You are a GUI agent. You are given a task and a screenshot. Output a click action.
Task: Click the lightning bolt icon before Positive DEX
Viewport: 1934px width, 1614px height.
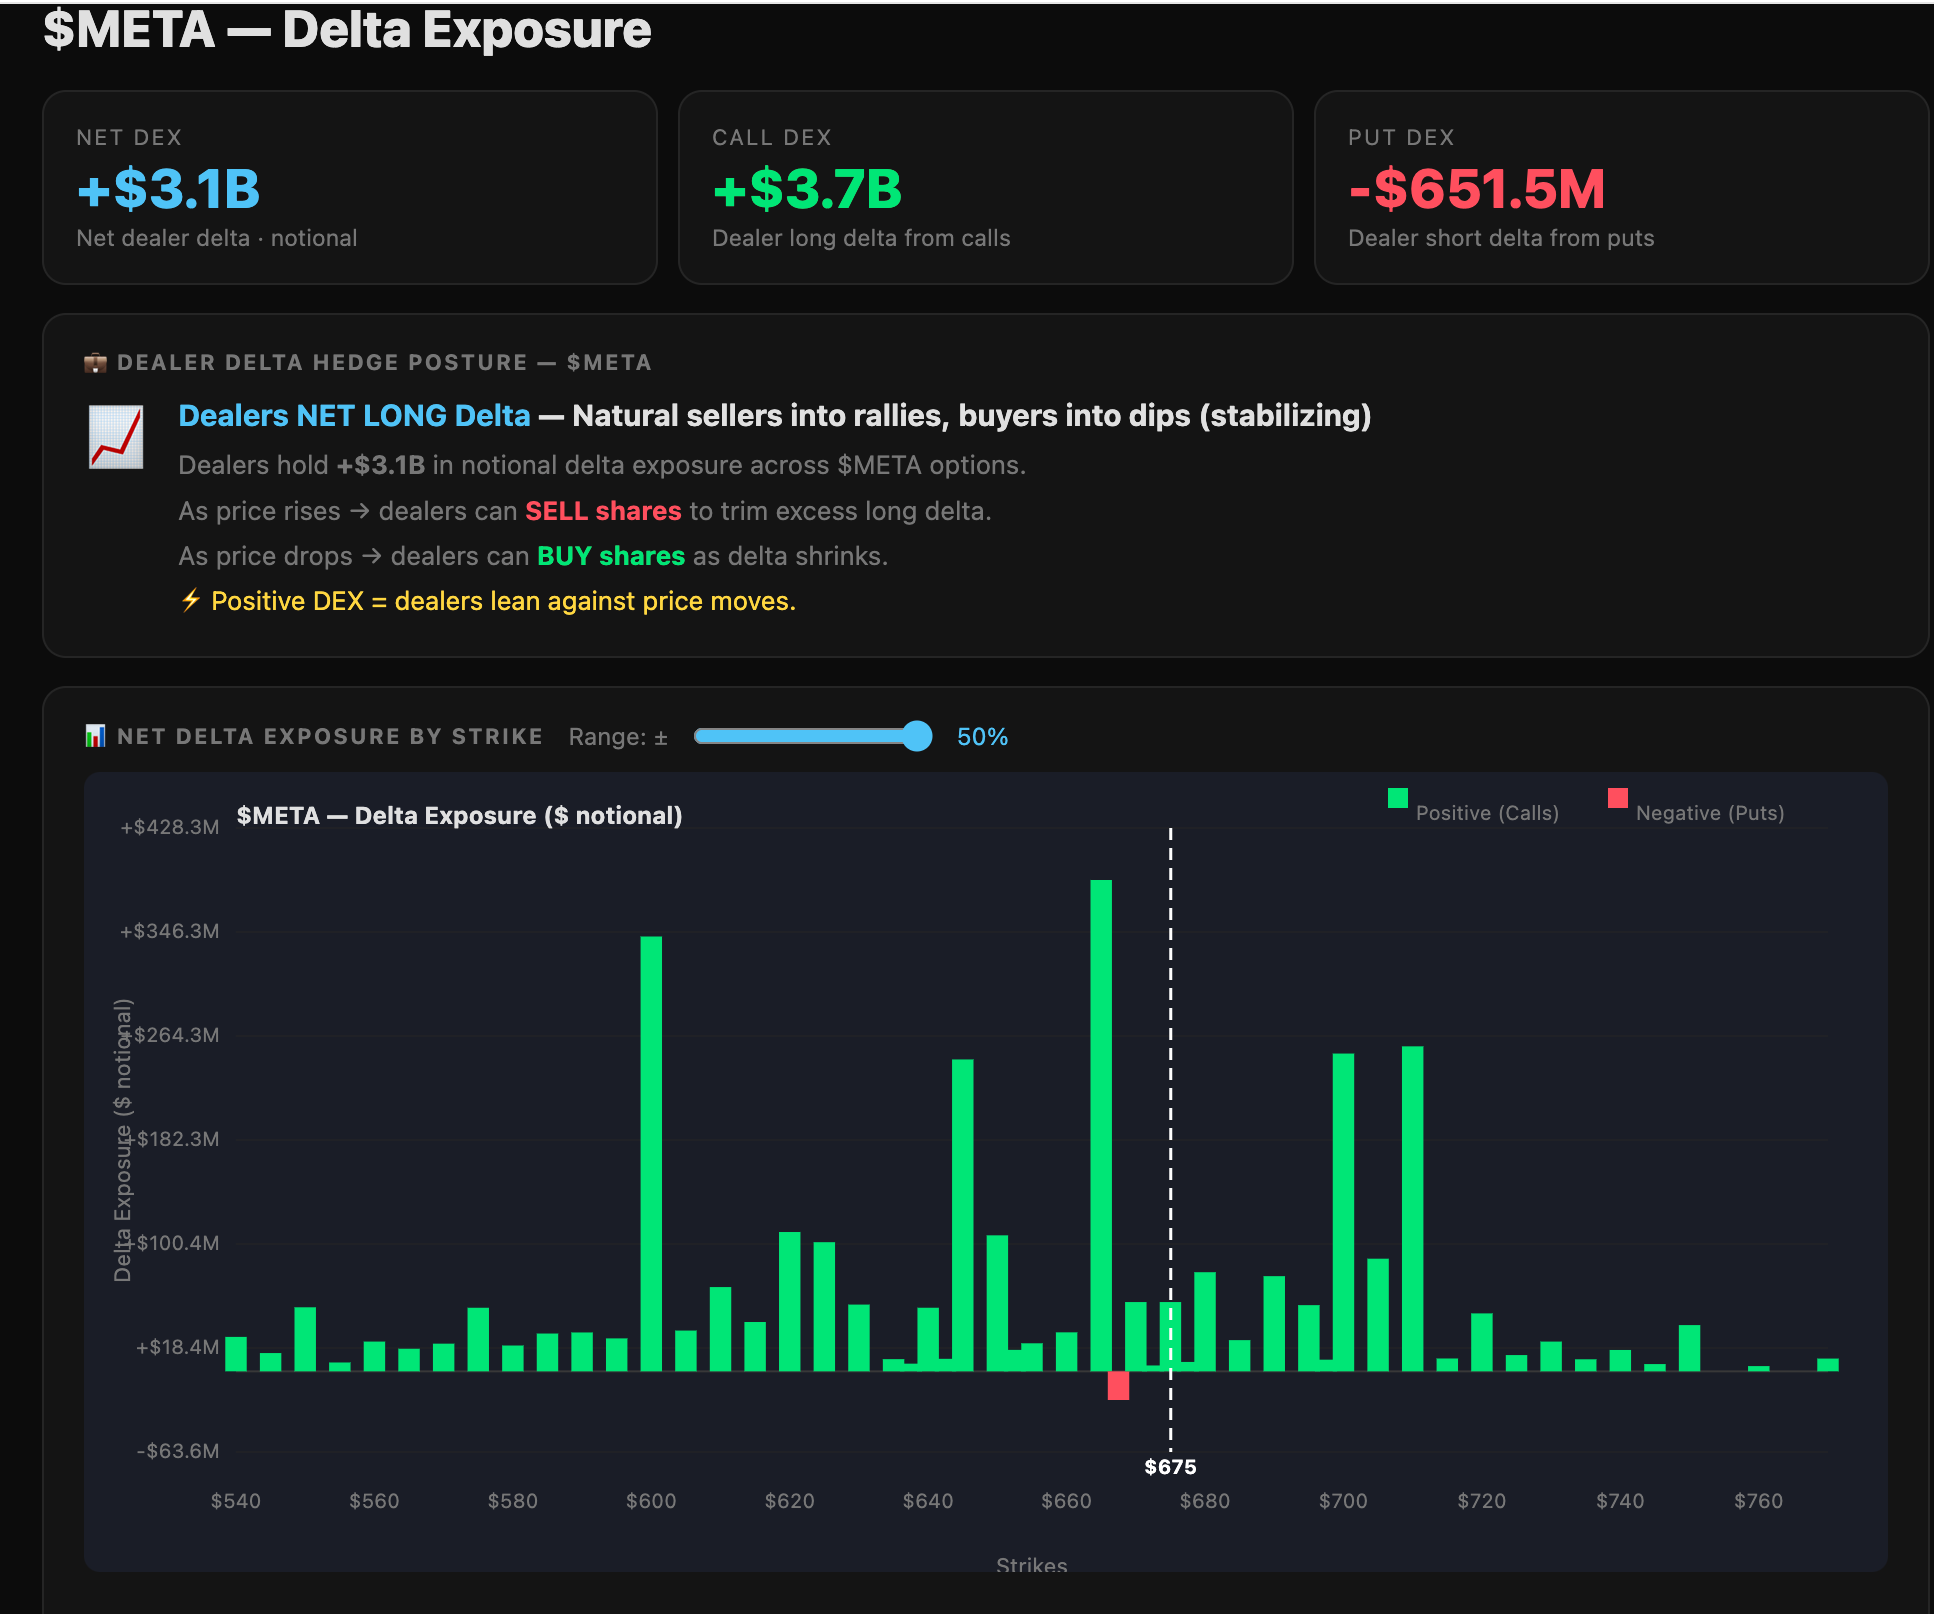(190, 600)
